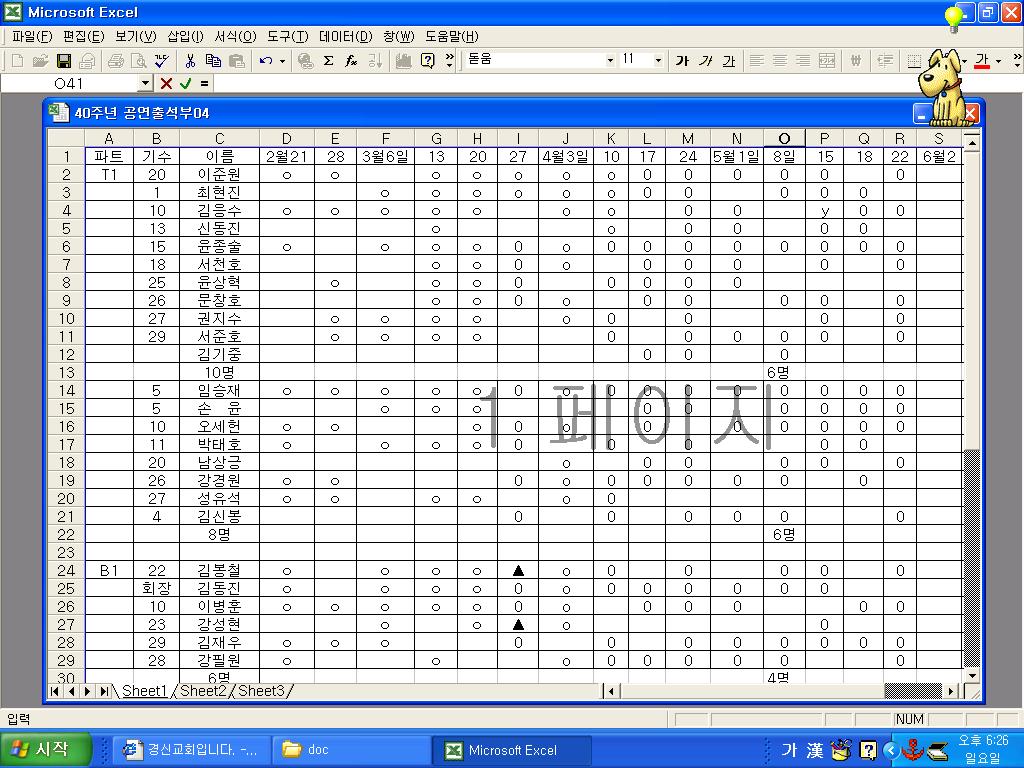Open the font color dropdown arrow
Screen dimensions: 1024x768
(998, 61)
